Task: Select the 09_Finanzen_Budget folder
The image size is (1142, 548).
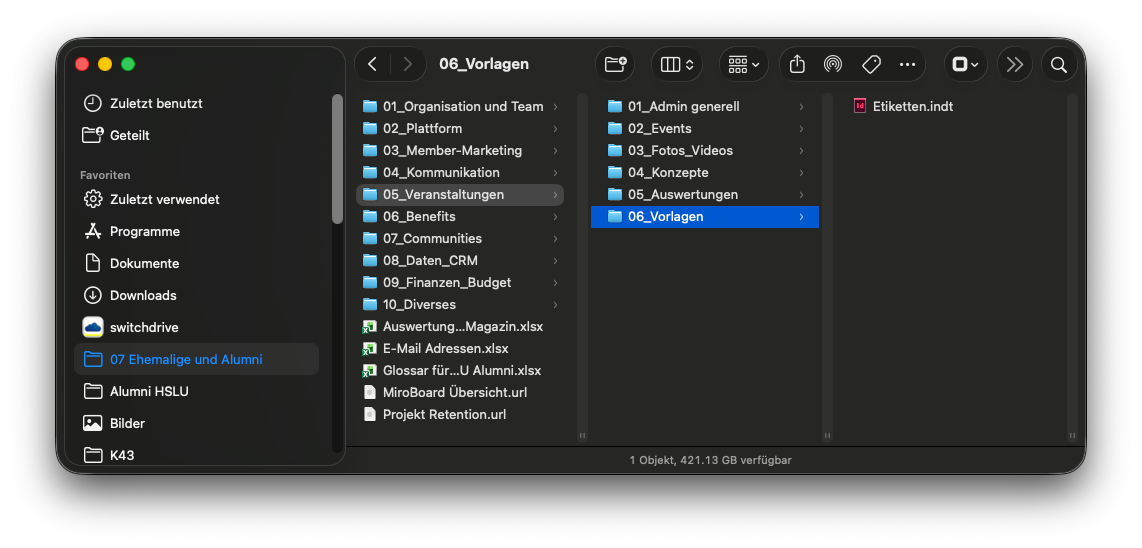Action: tap(446, 282)
